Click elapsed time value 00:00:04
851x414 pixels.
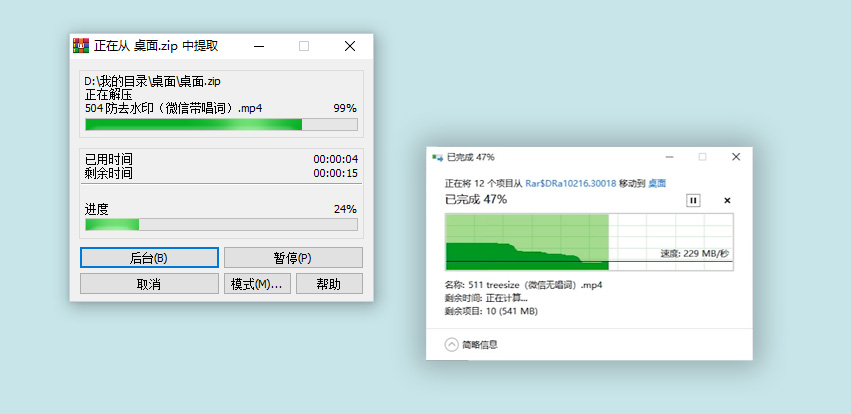coord(335,159)
